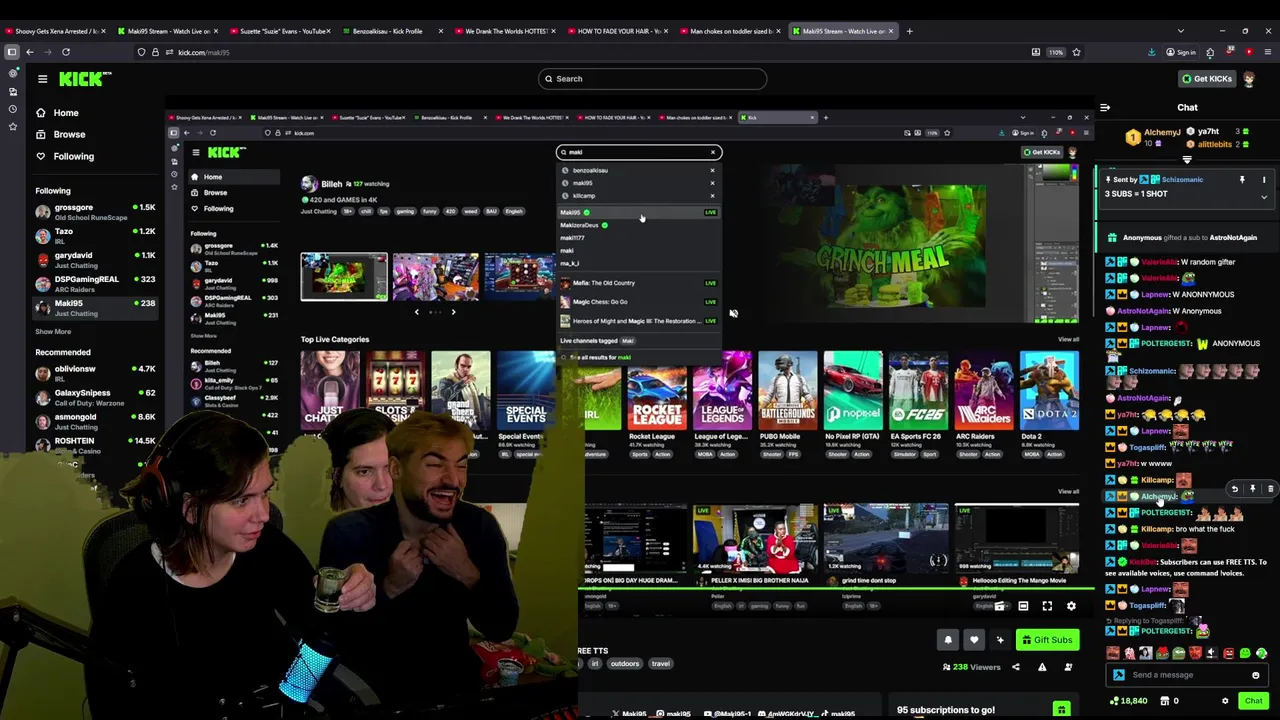
Task: Open the users icon beside the report triangle
Action: pyautogui.click(x=1068, y=667)
